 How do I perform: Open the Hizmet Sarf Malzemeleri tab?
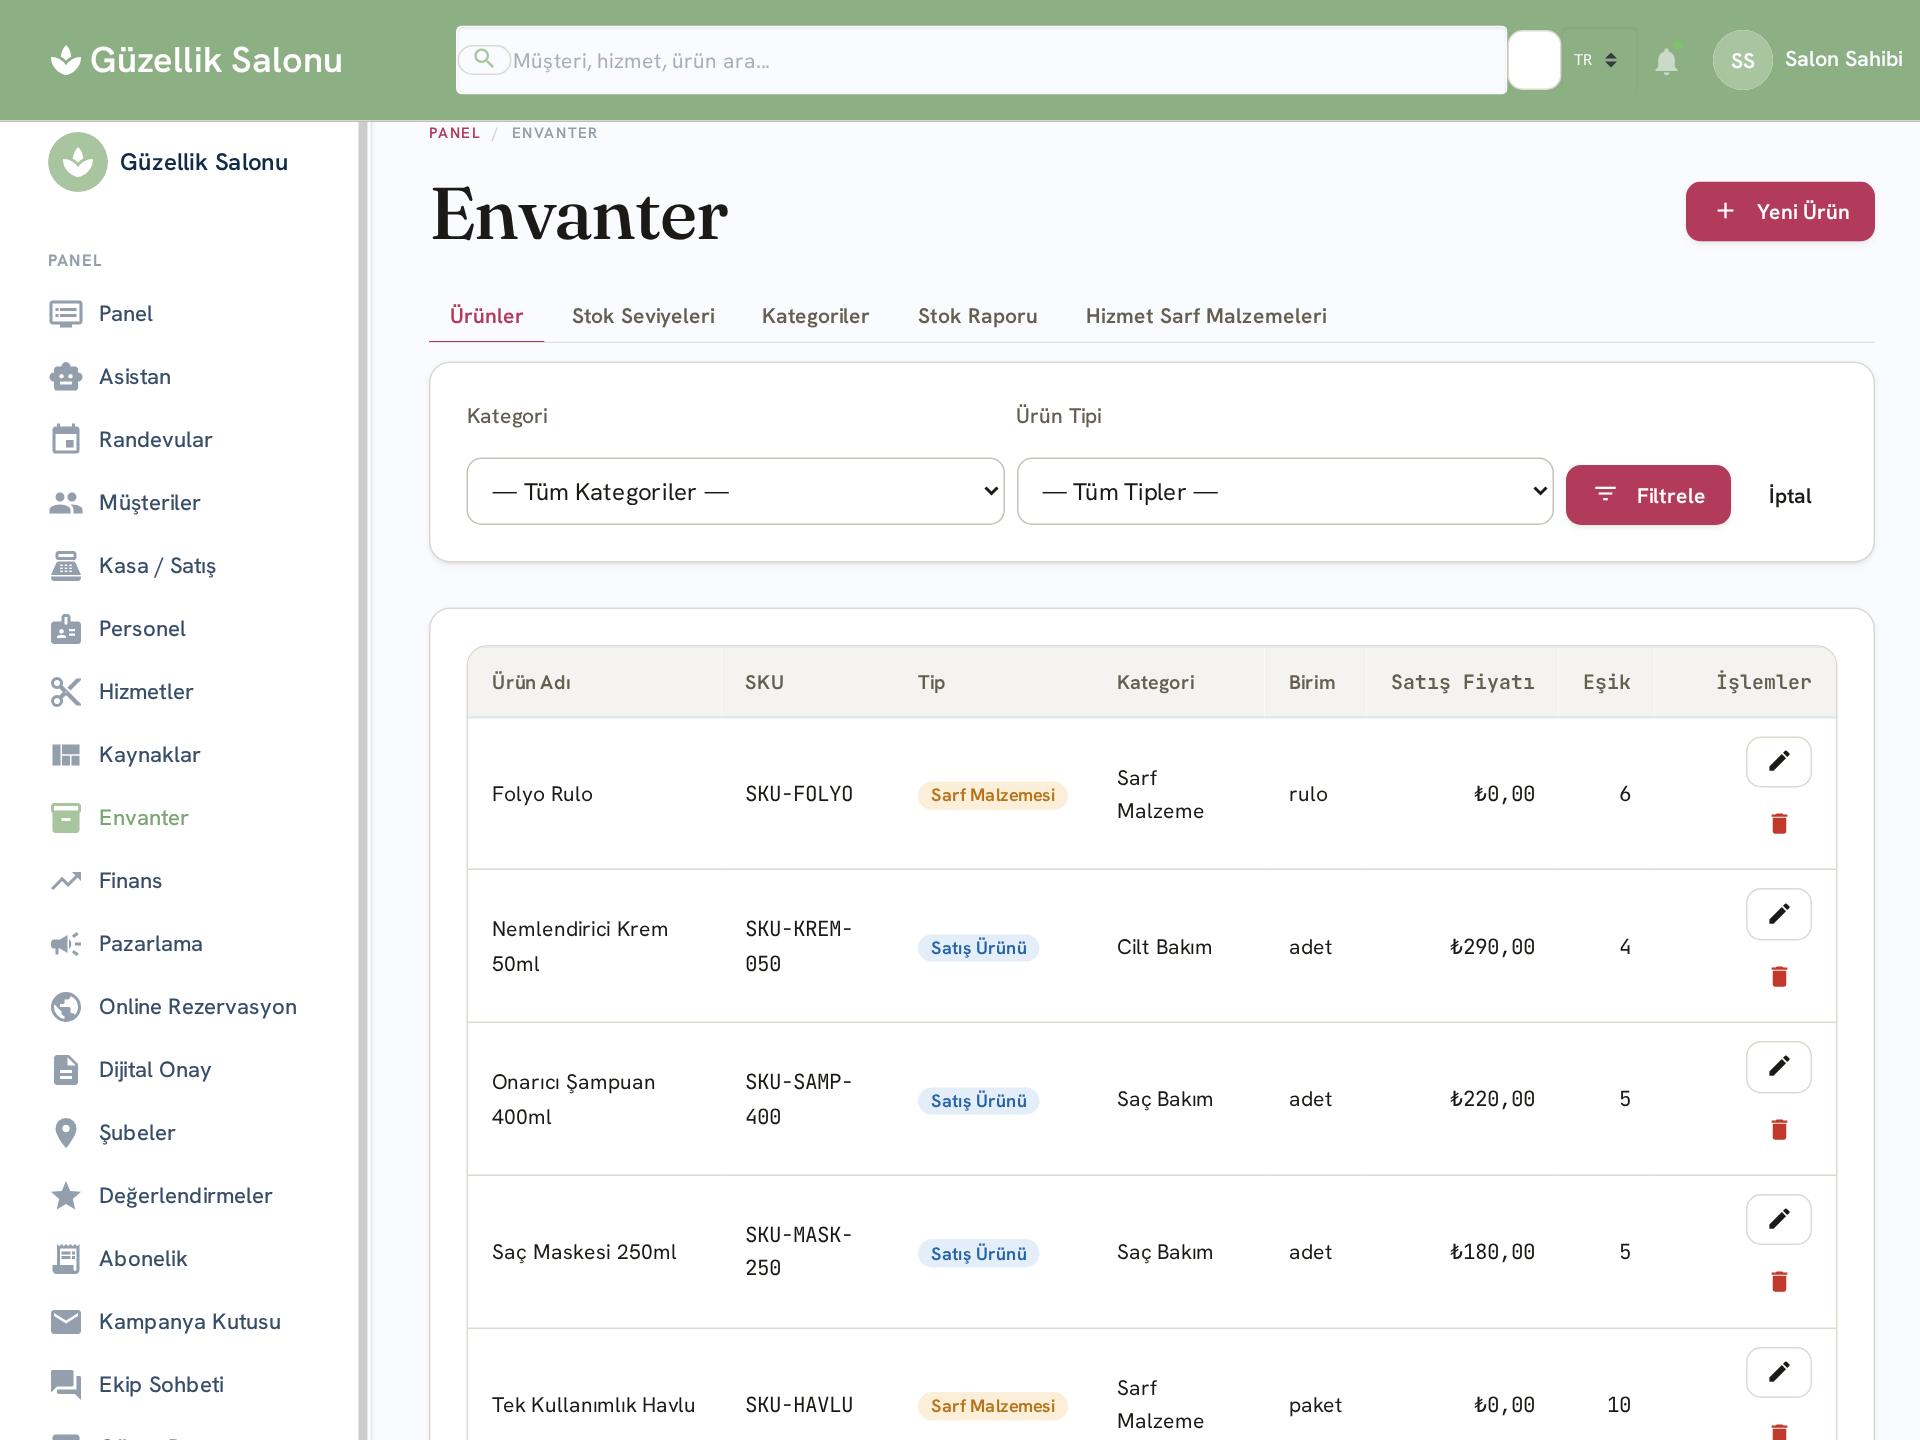pos(1206,316)
